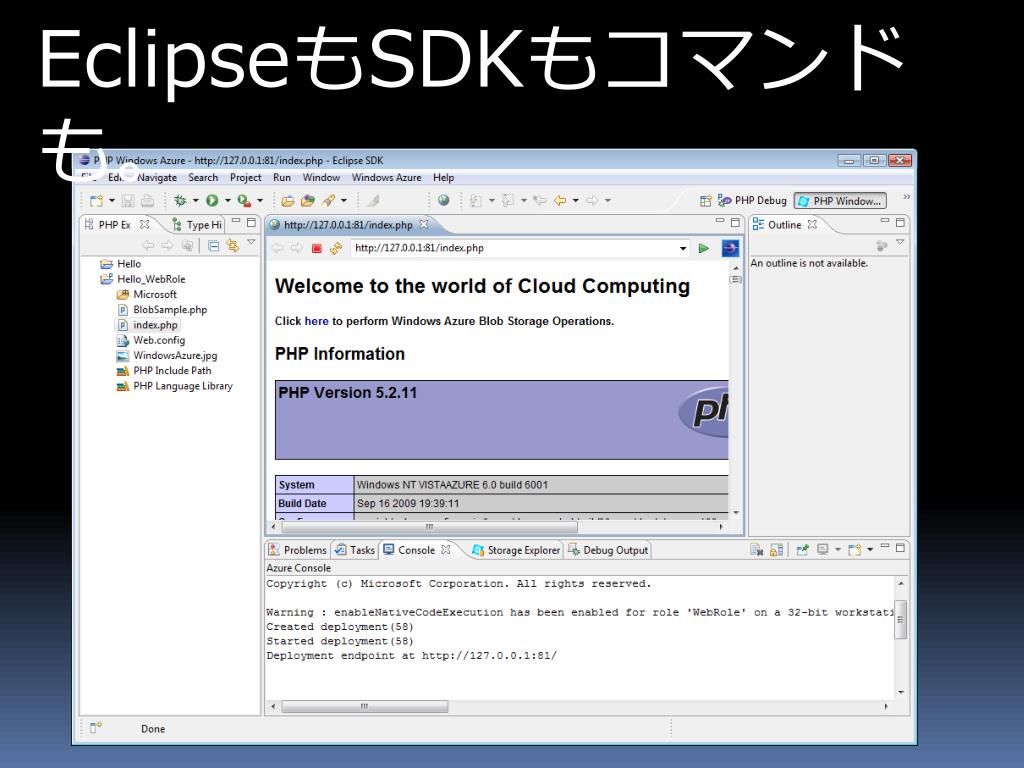Click the web browser globe toolbar icon
This screenshot has width=1024, height=768.
(443, 200)
